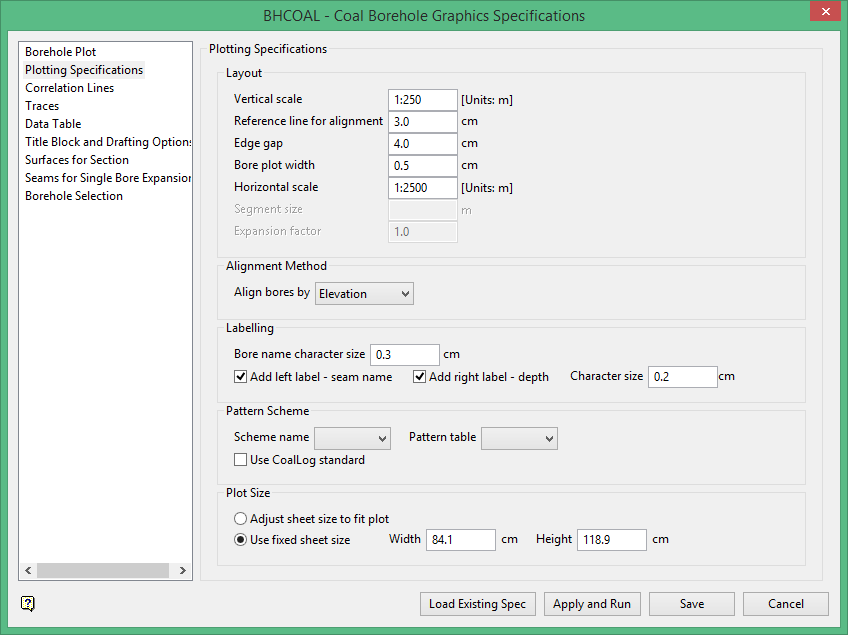
Task: Enable Add left label - seam name
Action: (x=241, y=377)
